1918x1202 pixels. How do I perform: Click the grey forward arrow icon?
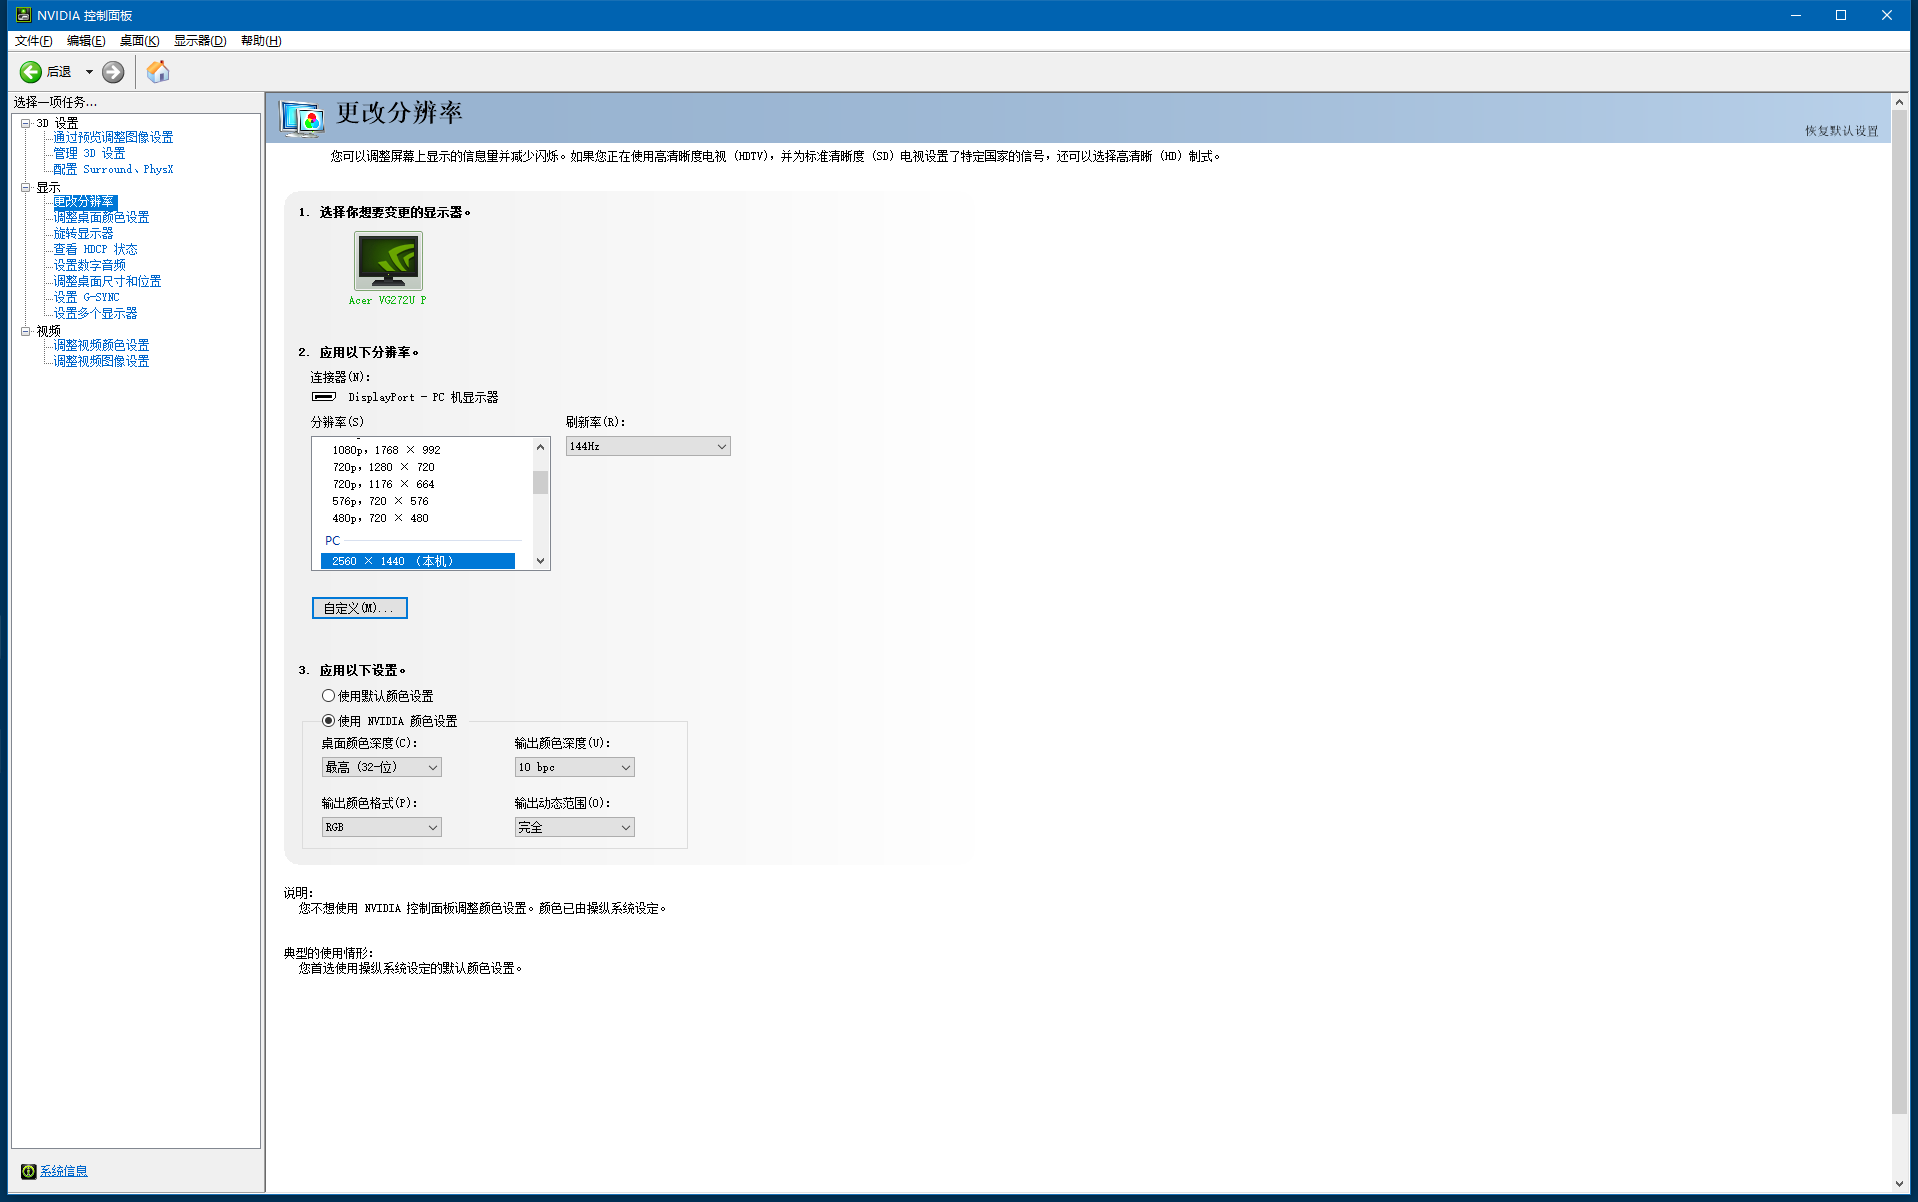click(113, 72)
